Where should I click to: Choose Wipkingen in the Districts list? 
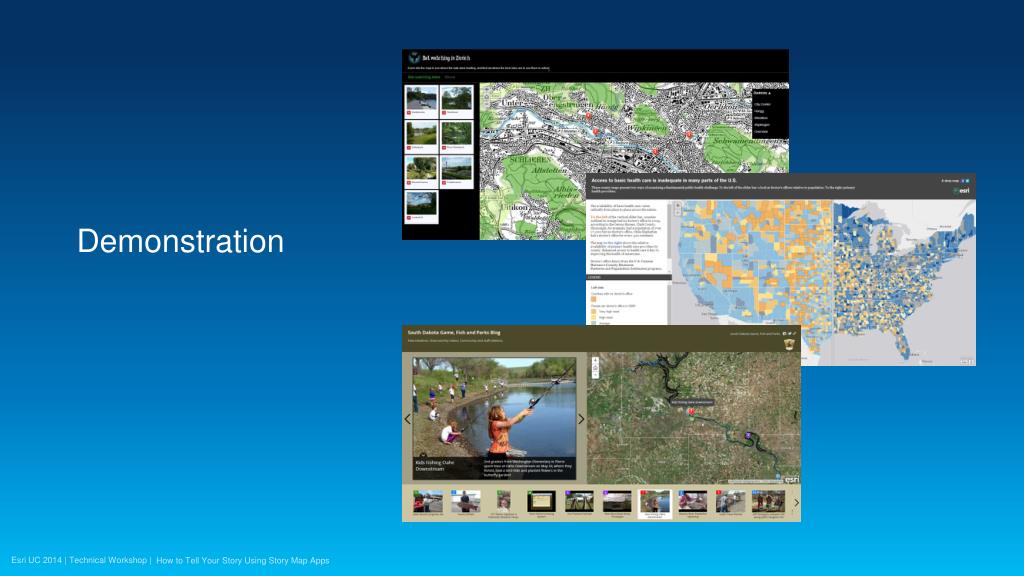pyautogui.click(x=762, y=124)
